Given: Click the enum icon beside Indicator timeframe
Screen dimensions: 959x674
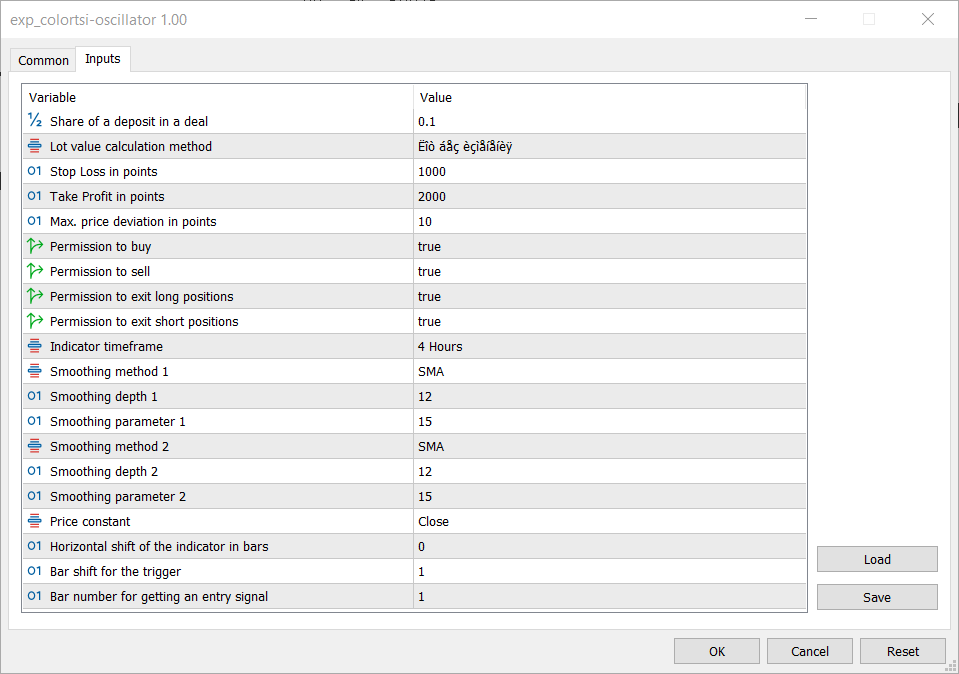Looking at the screenshot, I should click(x=35, y=346).
